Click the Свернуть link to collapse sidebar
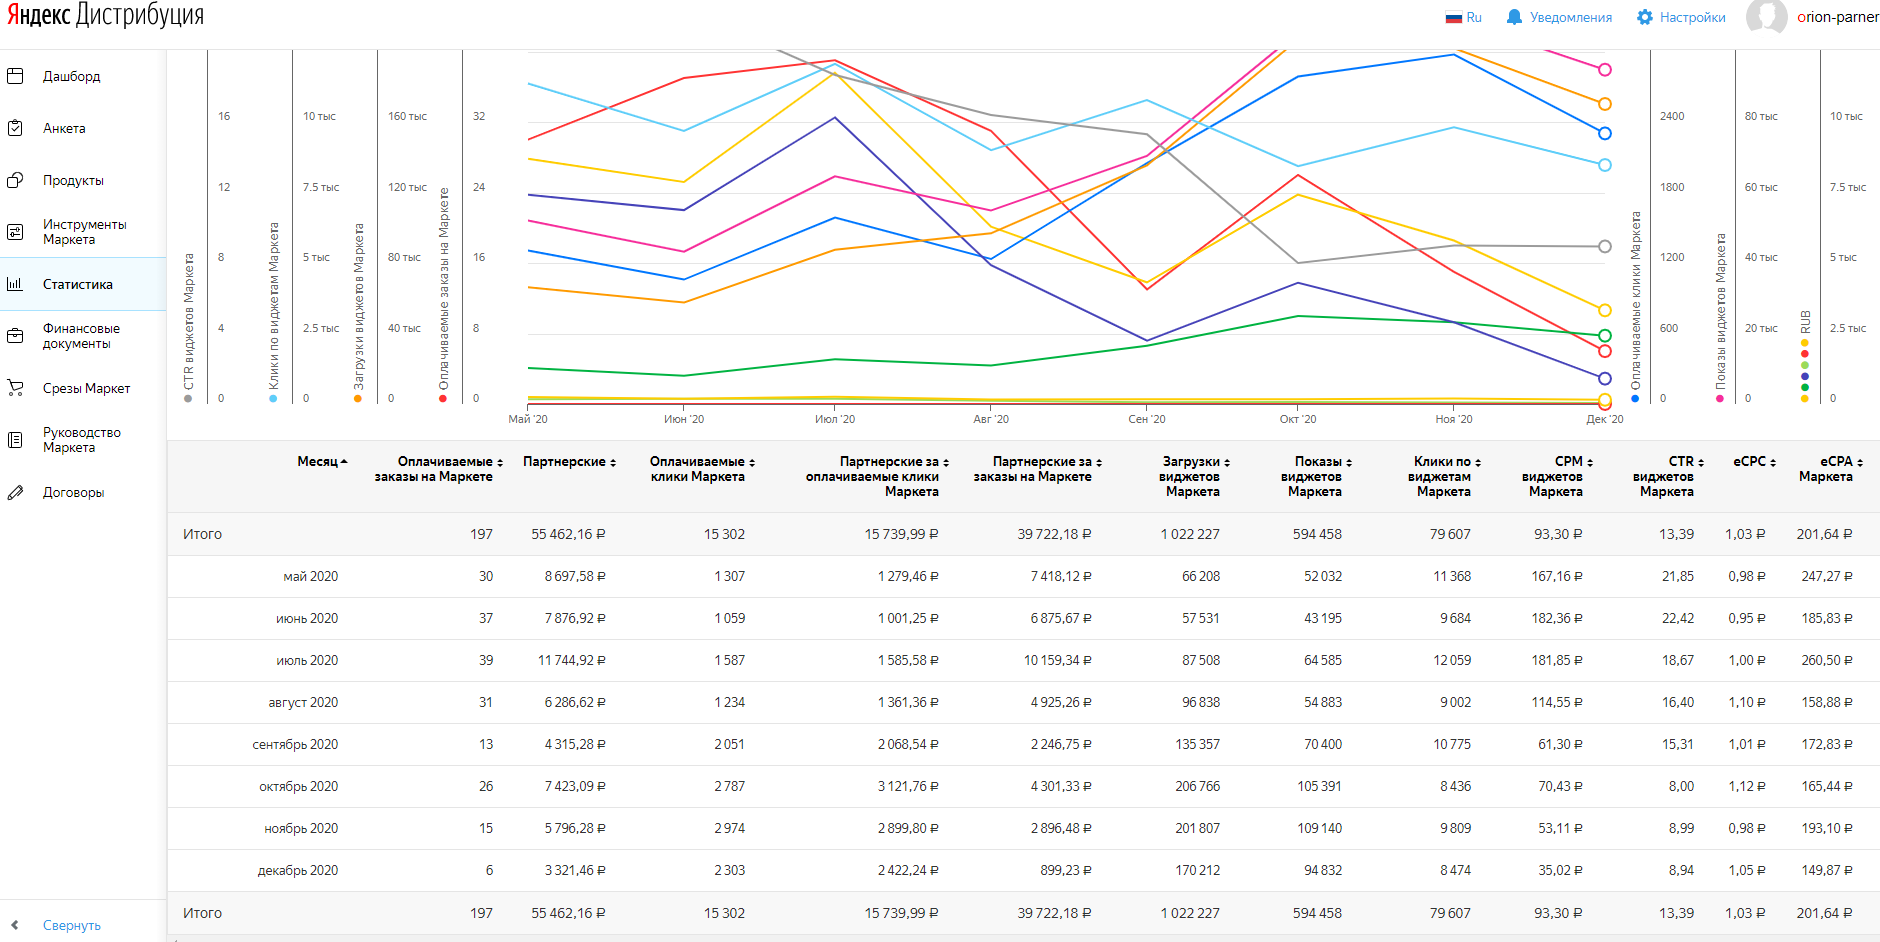This screenshot has width=1880, height=942. tap(72, 925)
